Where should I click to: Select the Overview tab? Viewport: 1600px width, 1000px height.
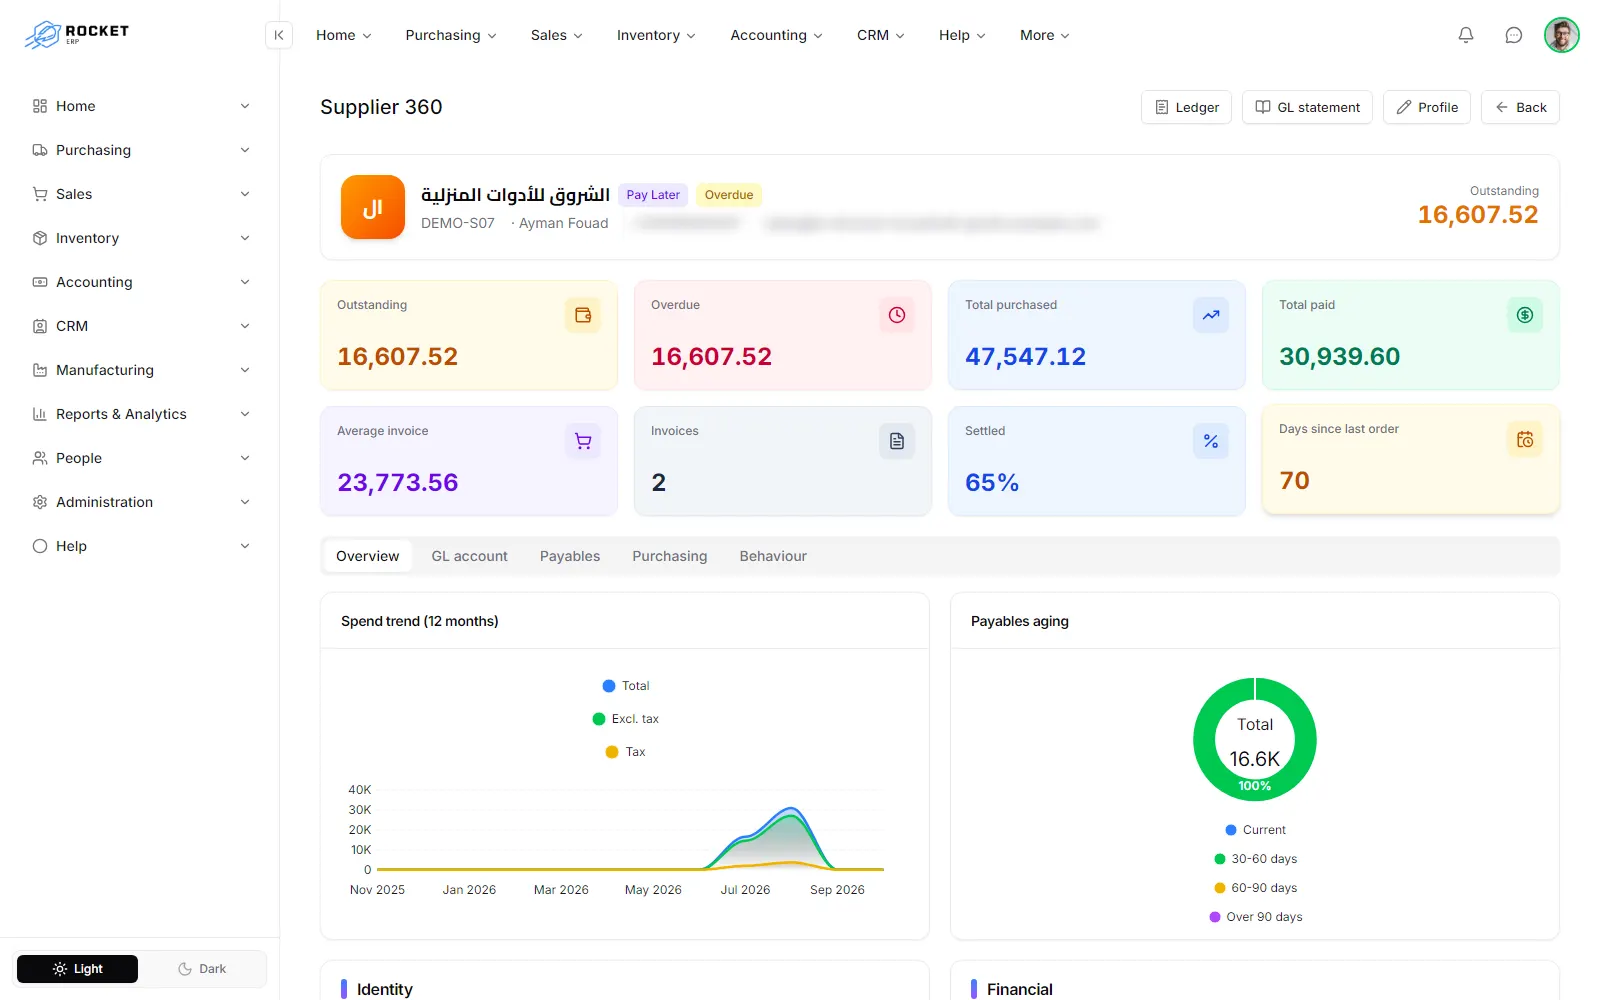pos(367,556)
